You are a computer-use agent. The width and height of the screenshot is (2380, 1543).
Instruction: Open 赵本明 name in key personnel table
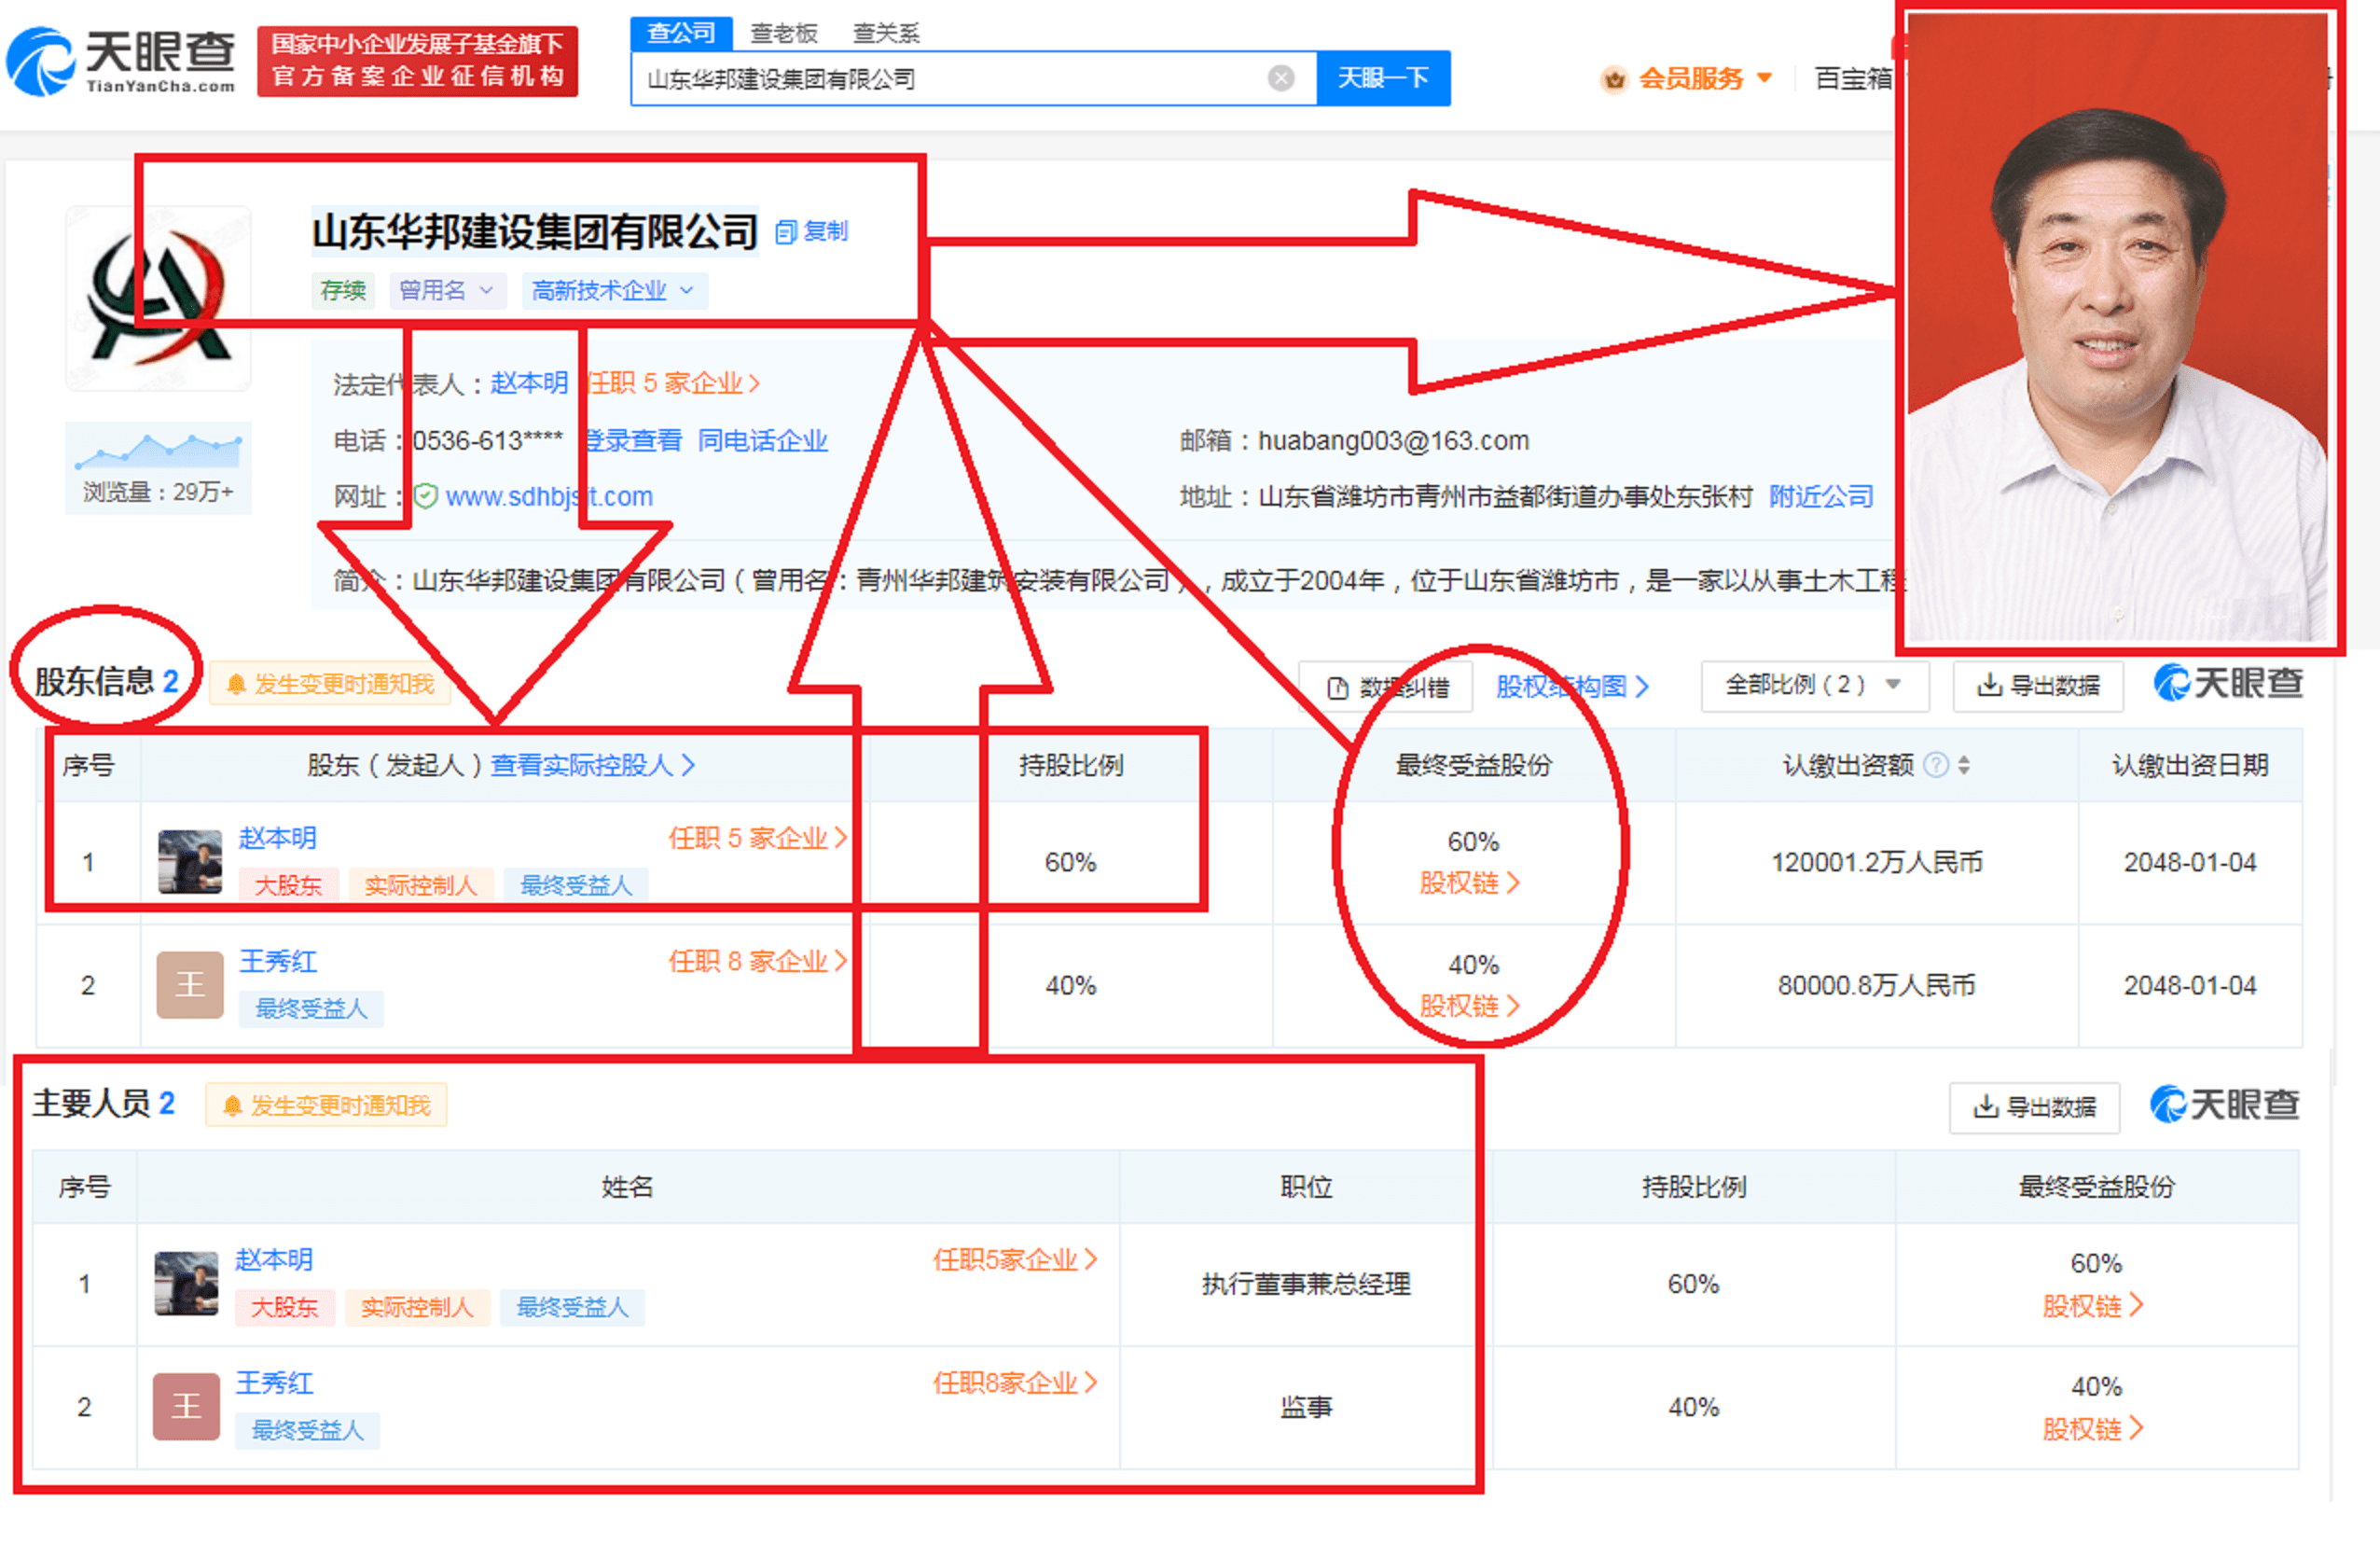click(274, 1259)
